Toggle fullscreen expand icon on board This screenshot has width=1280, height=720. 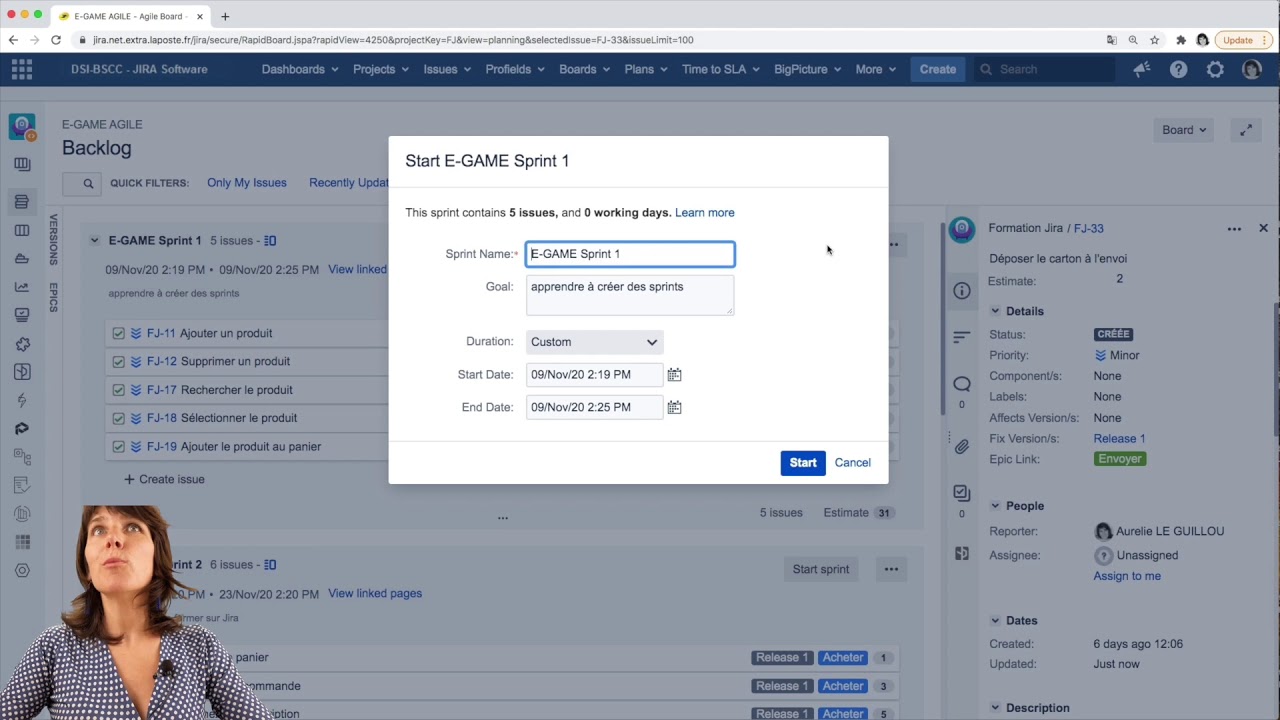pos(1246,130)
